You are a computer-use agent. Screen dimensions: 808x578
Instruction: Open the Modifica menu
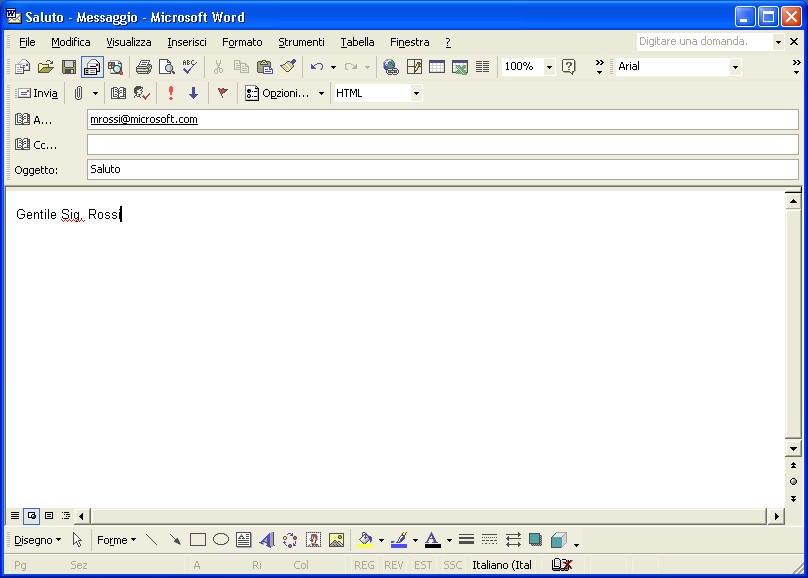pyautogui.click(x=71, y=42)
